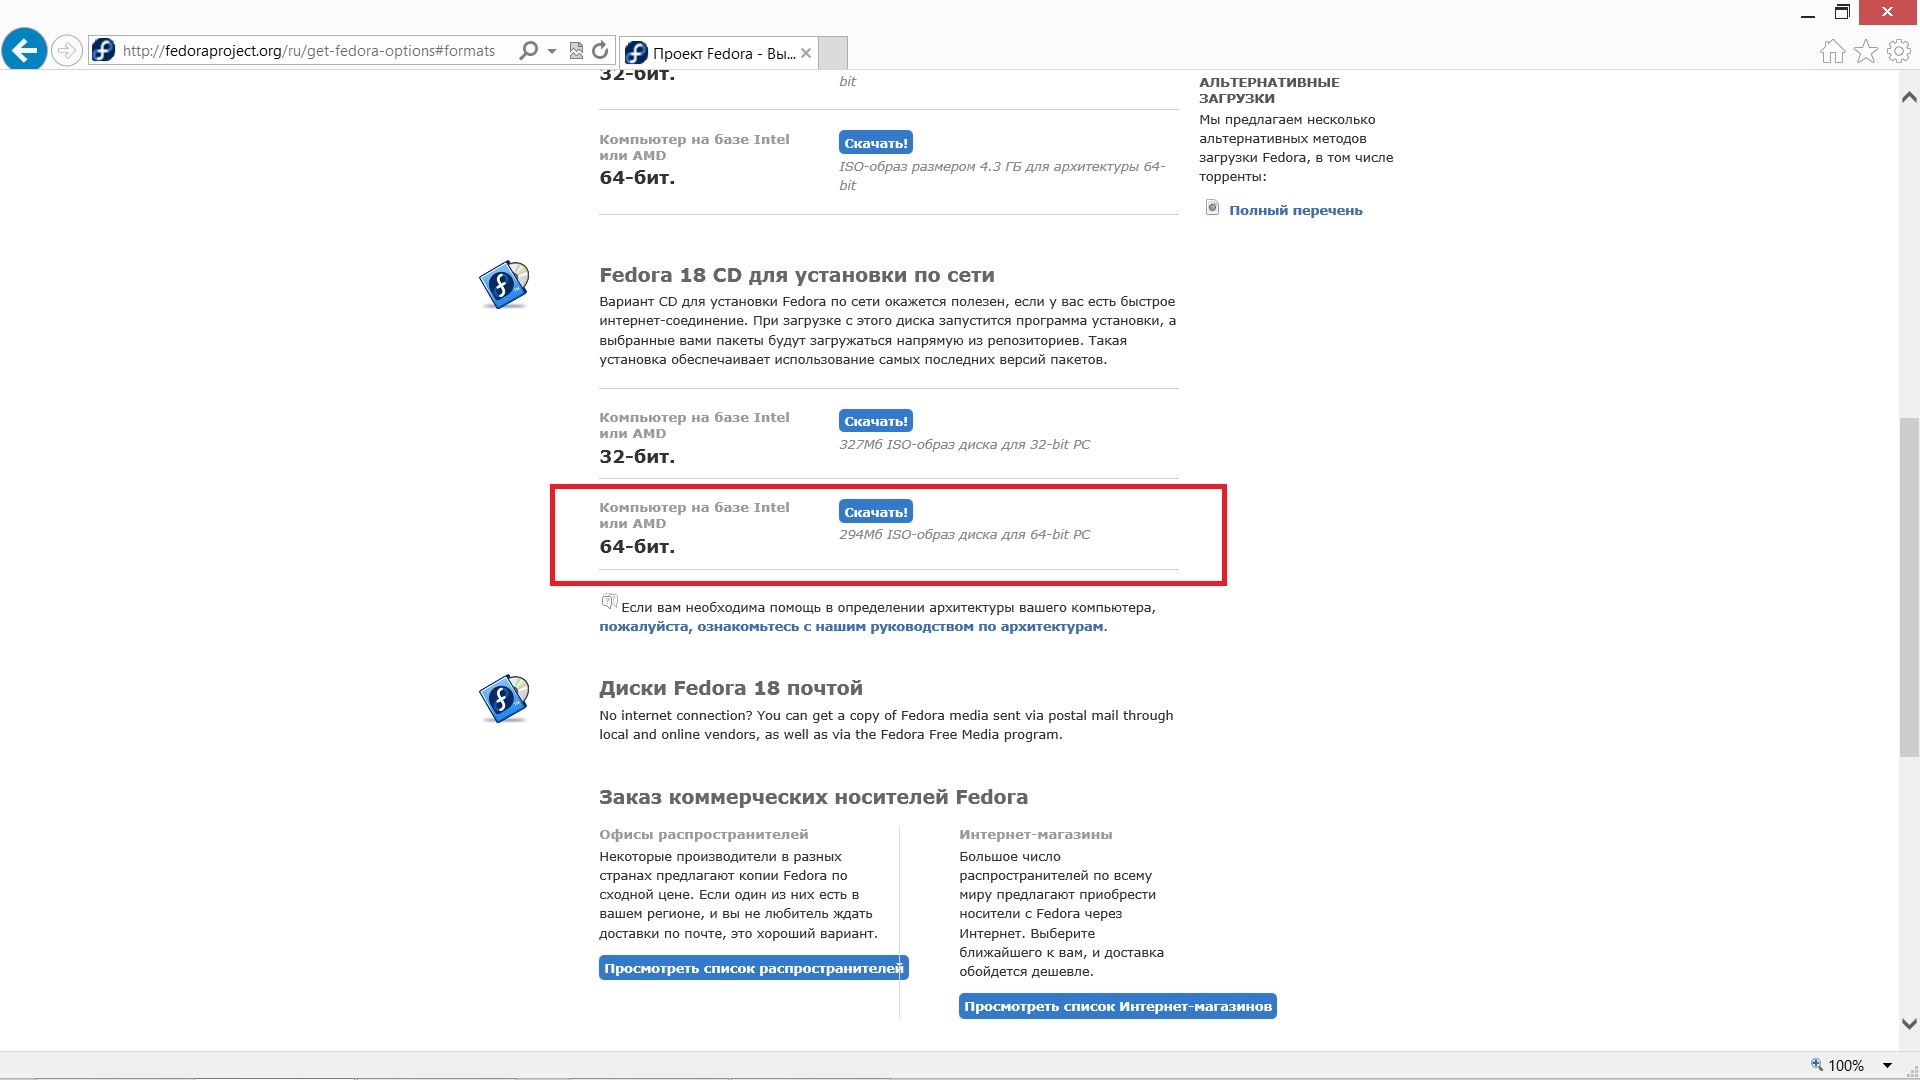Click the address bar URL field
The image size is (1920, 1080).
(x=308, y=50)
